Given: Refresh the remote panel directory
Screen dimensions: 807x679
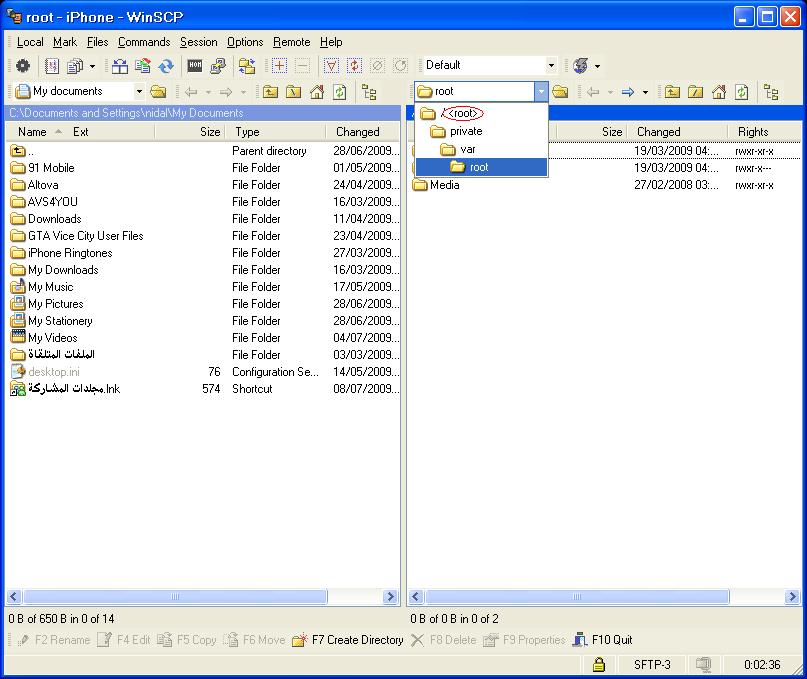Looking at the screenshot, I should click(742, 92).
